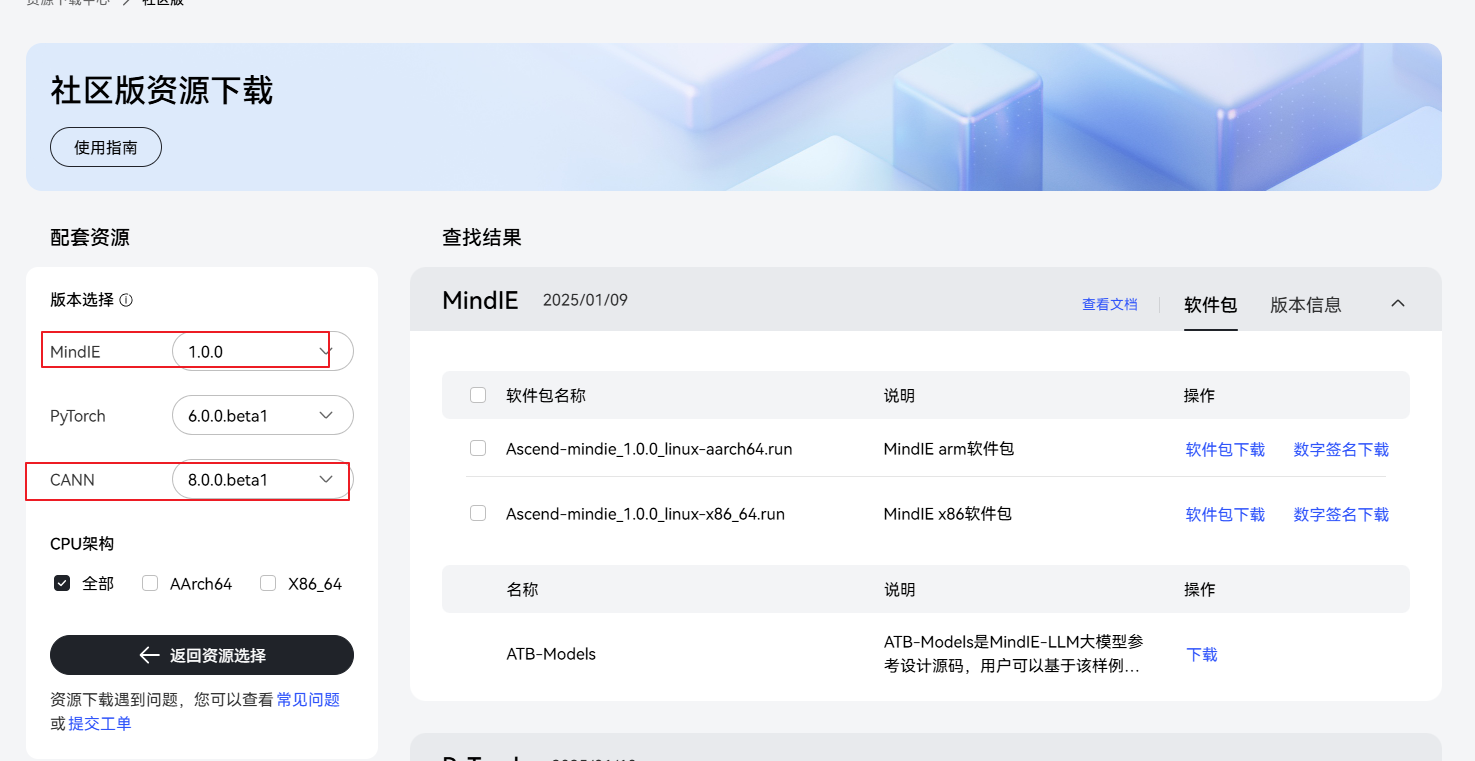Click the 社区版 breadcrumb text

[x=163, y=3]
